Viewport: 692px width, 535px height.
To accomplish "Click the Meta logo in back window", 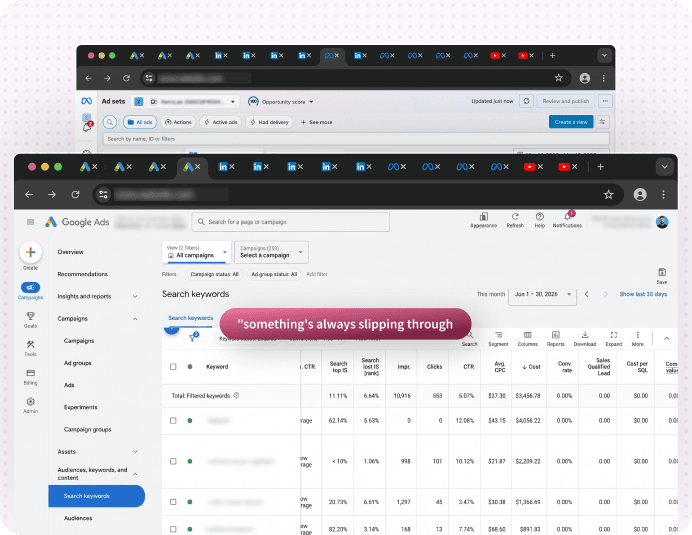I will (86, 101).
